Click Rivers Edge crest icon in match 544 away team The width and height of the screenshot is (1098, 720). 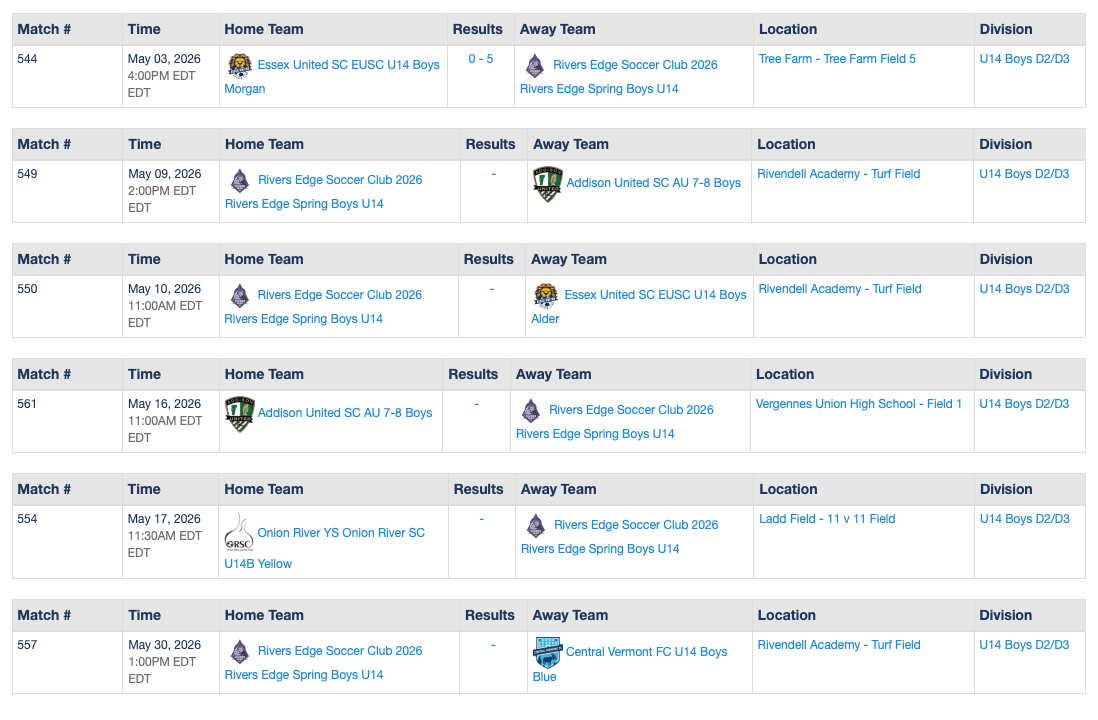point(535,65)
